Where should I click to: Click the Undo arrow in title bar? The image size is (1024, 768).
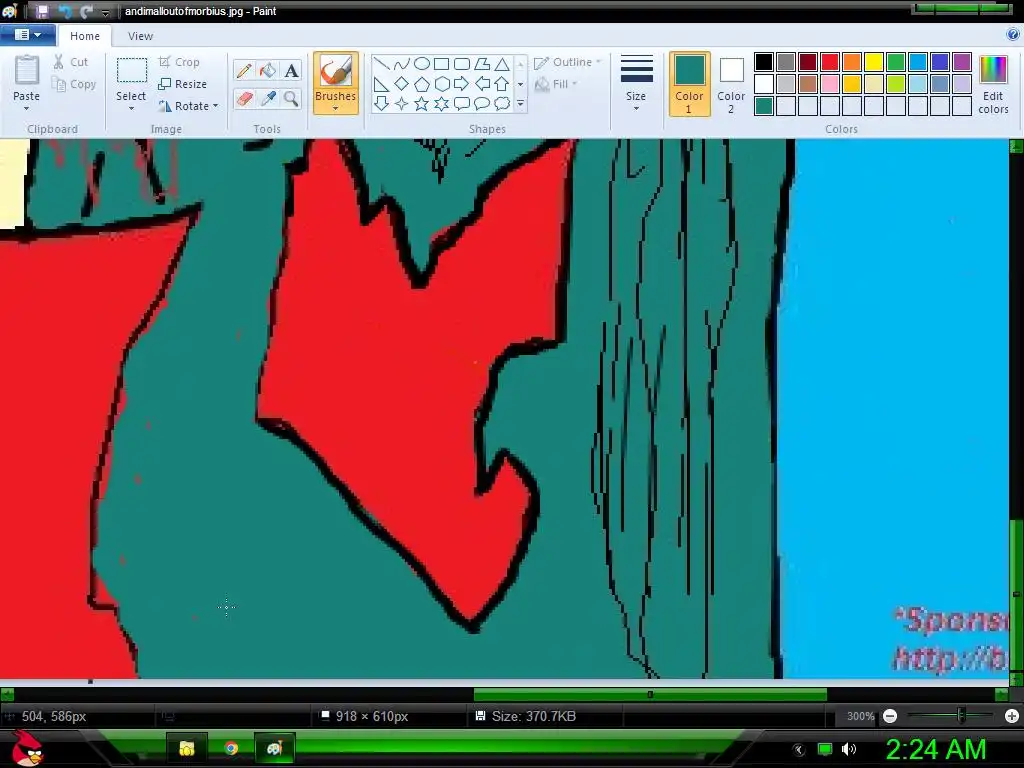(64, 11)
